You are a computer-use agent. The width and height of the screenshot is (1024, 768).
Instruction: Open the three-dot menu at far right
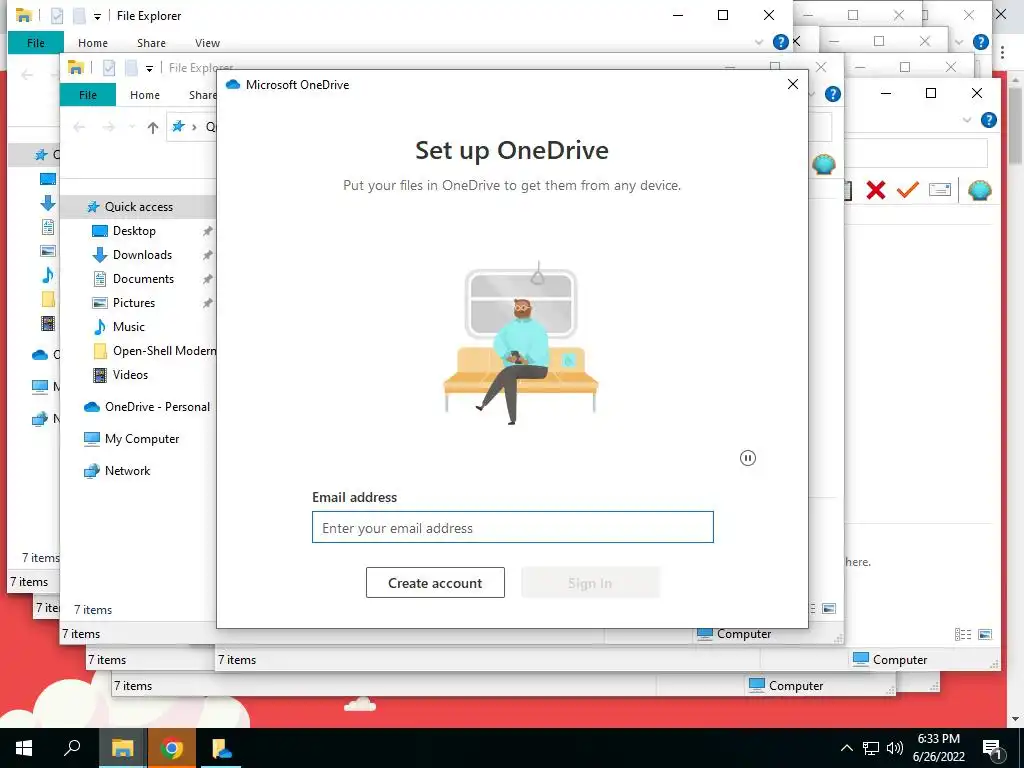(x=1002, y=52)
